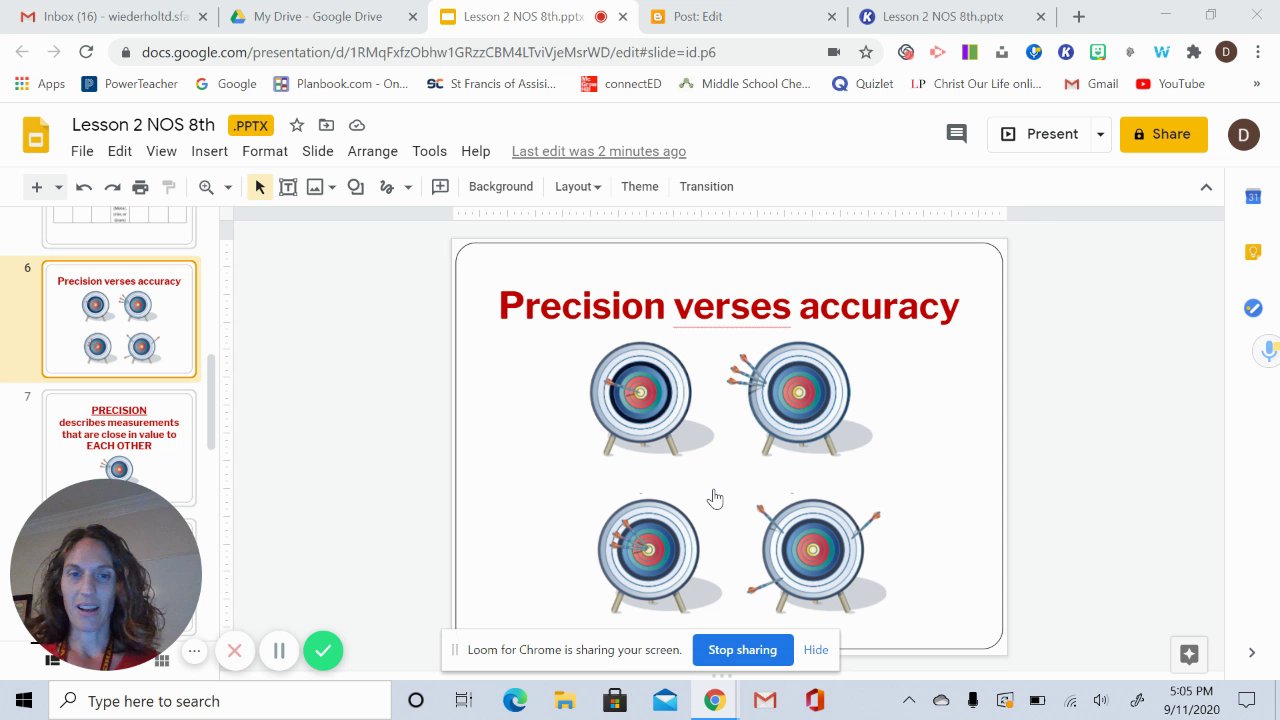Open the Format menu

[x=265, y=151]
